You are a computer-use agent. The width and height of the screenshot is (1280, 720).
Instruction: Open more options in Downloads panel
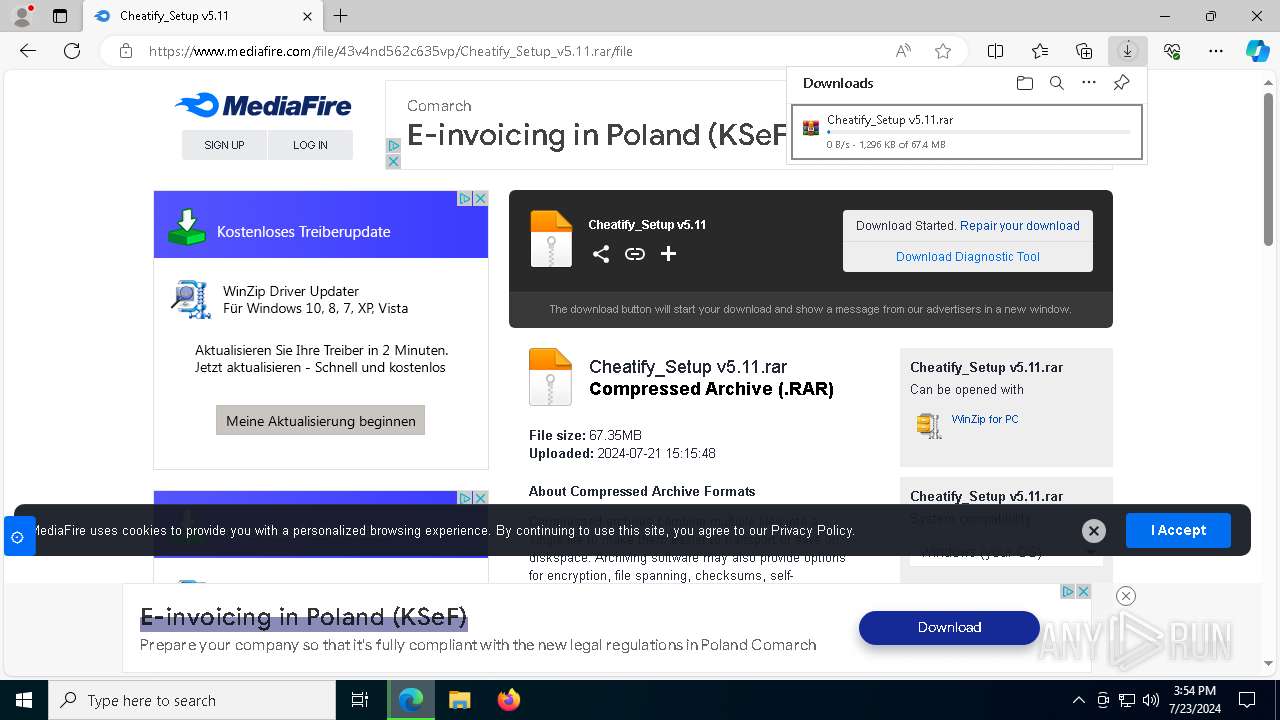click(x=1089, y=83)
